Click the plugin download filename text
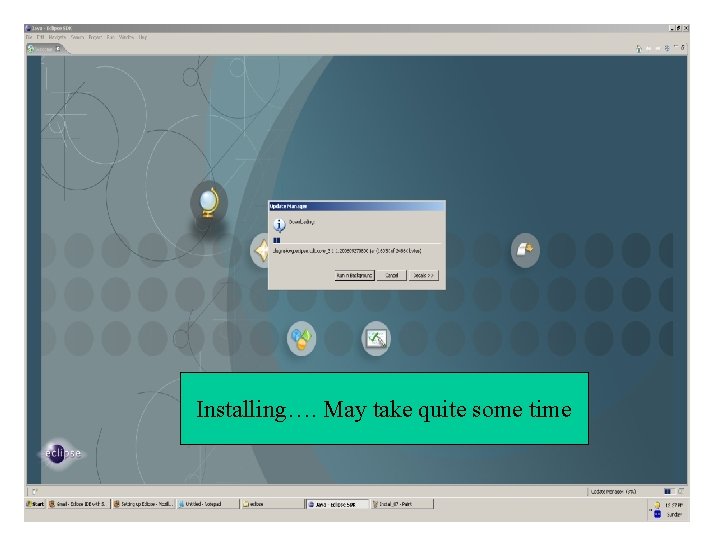The image size is (720, 540). 347,251
